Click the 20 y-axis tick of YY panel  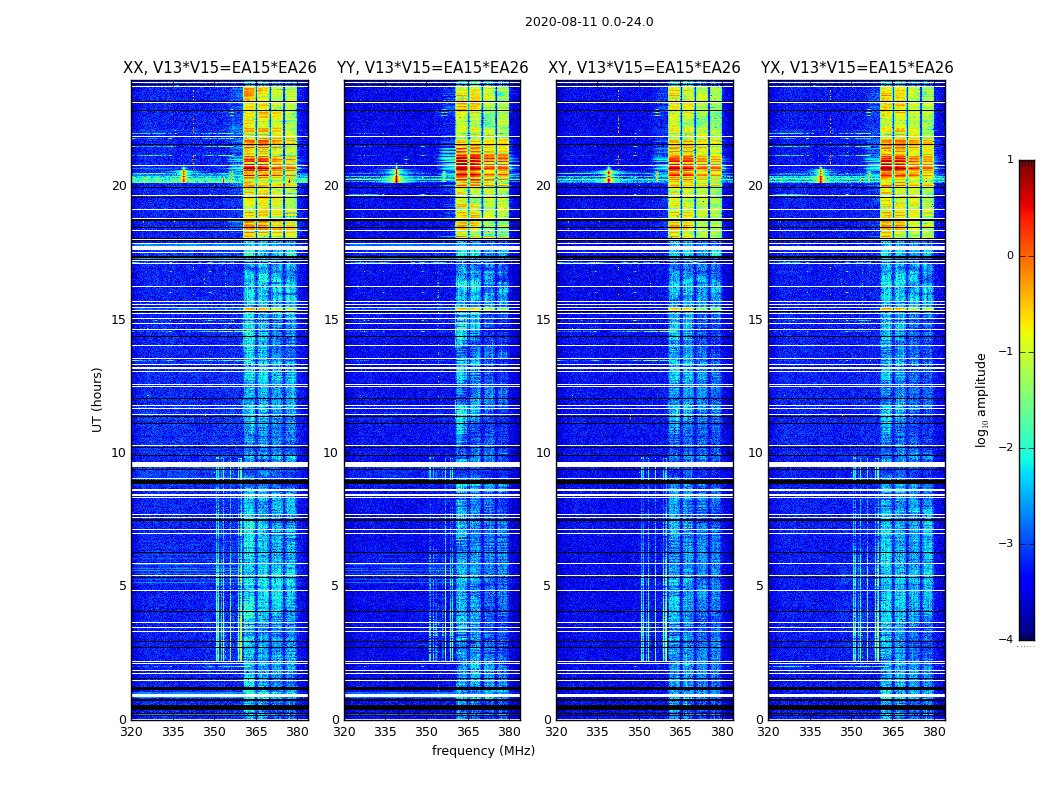point(331,186)
